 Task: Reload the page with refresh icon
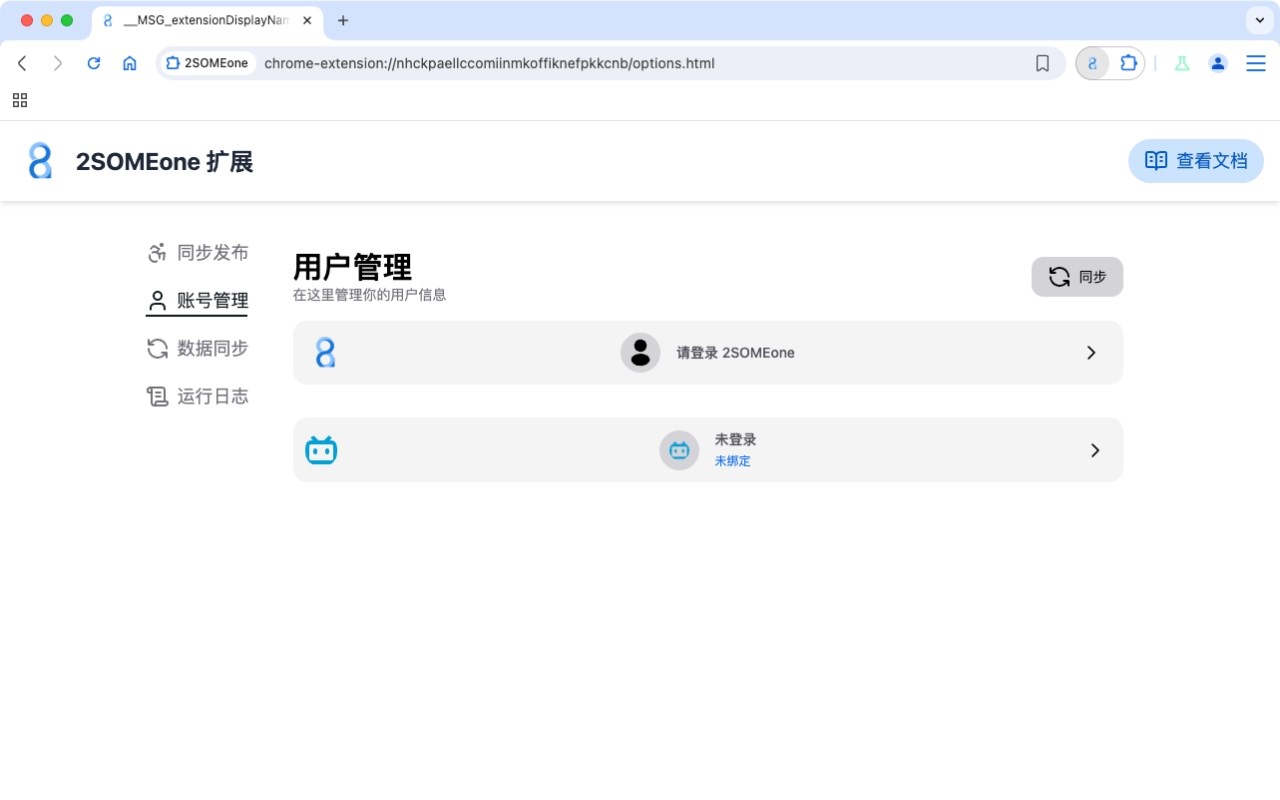[94, 63]
